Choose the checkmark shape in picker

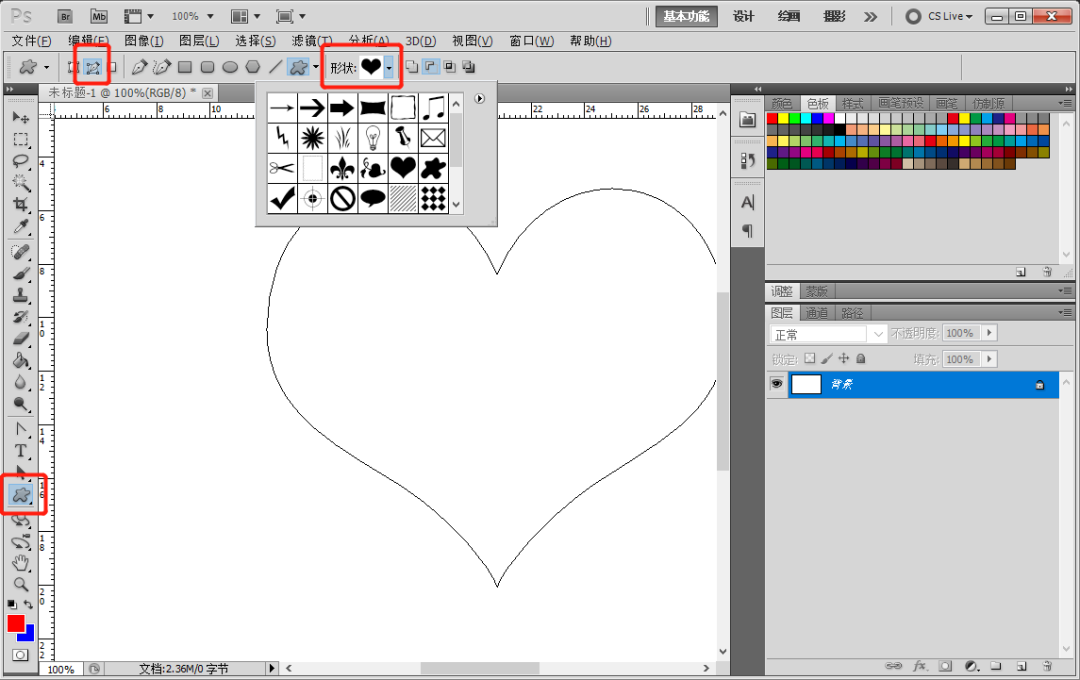point(282,198)
